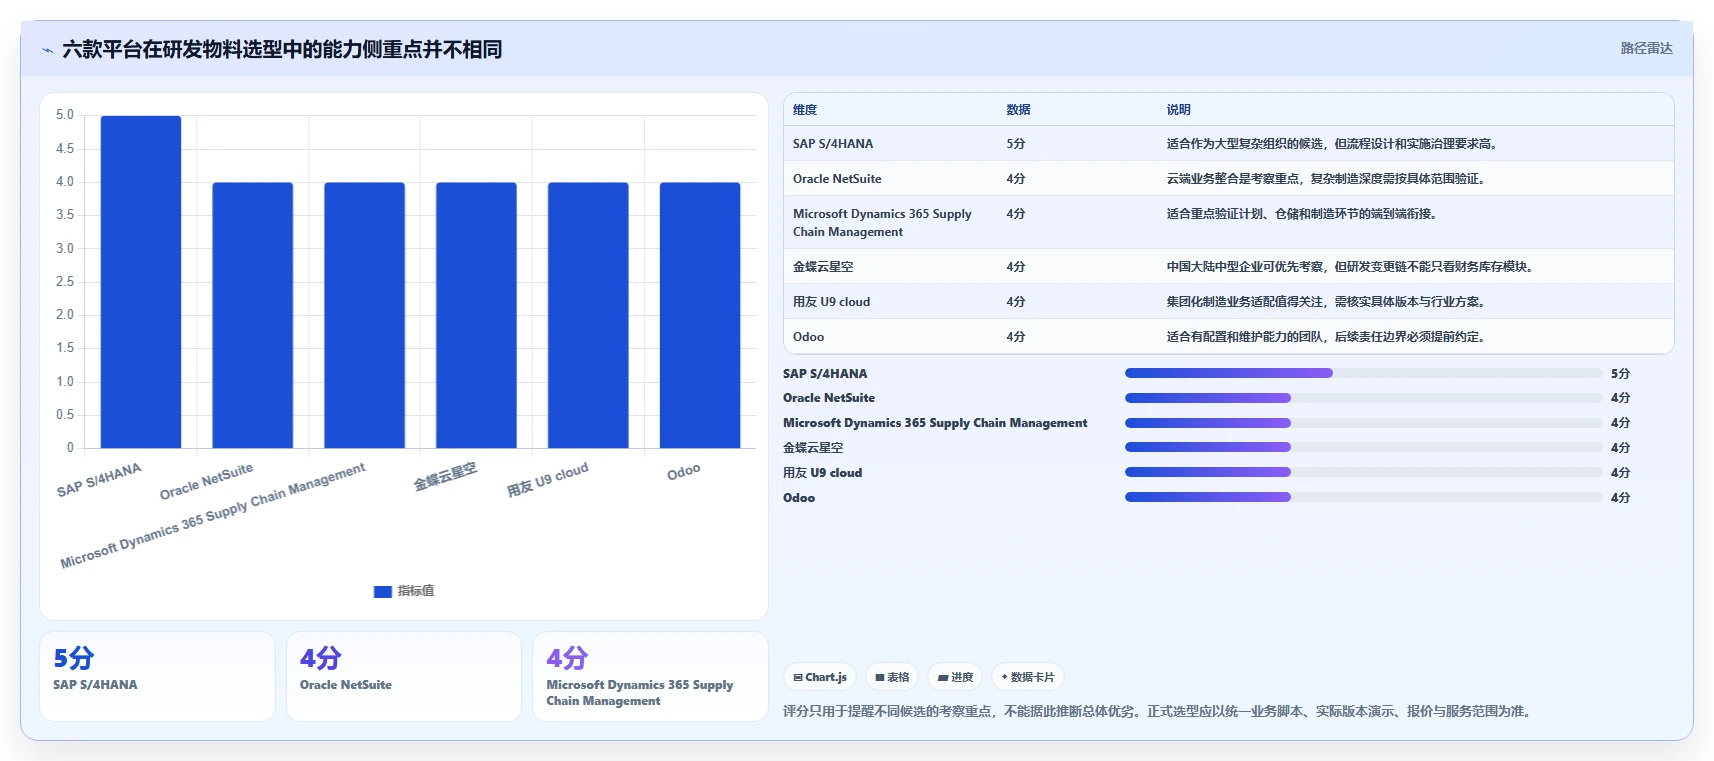The width and height of the screenshot is (1714, 761).
Task: Select the 表格 chip
Action: tap(892, 677)
